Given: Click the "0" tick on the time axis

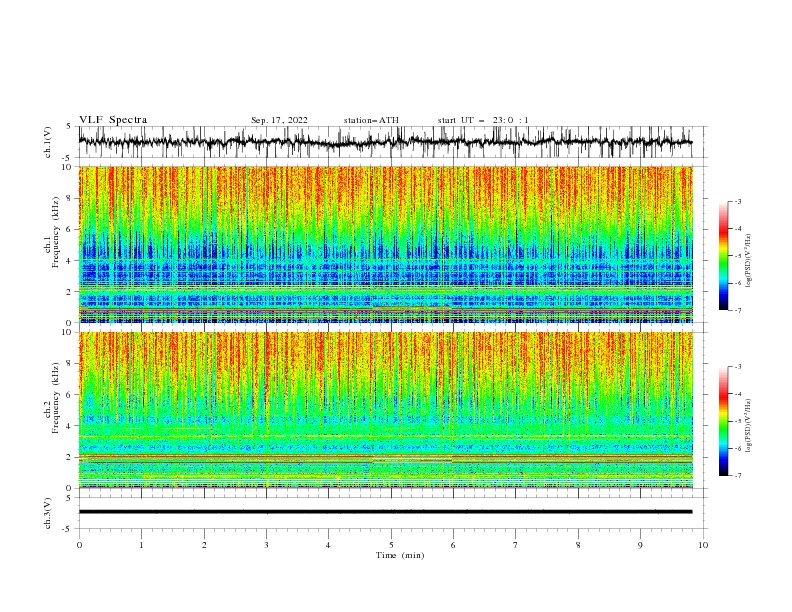Looking at the screenshot, I should (79, 545).
